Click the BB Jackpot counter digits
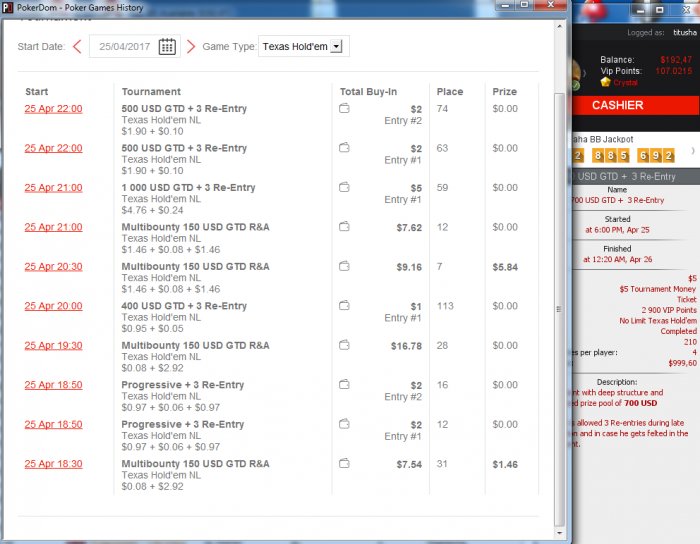This screenshot has height=544, width=700. point(623,155)
